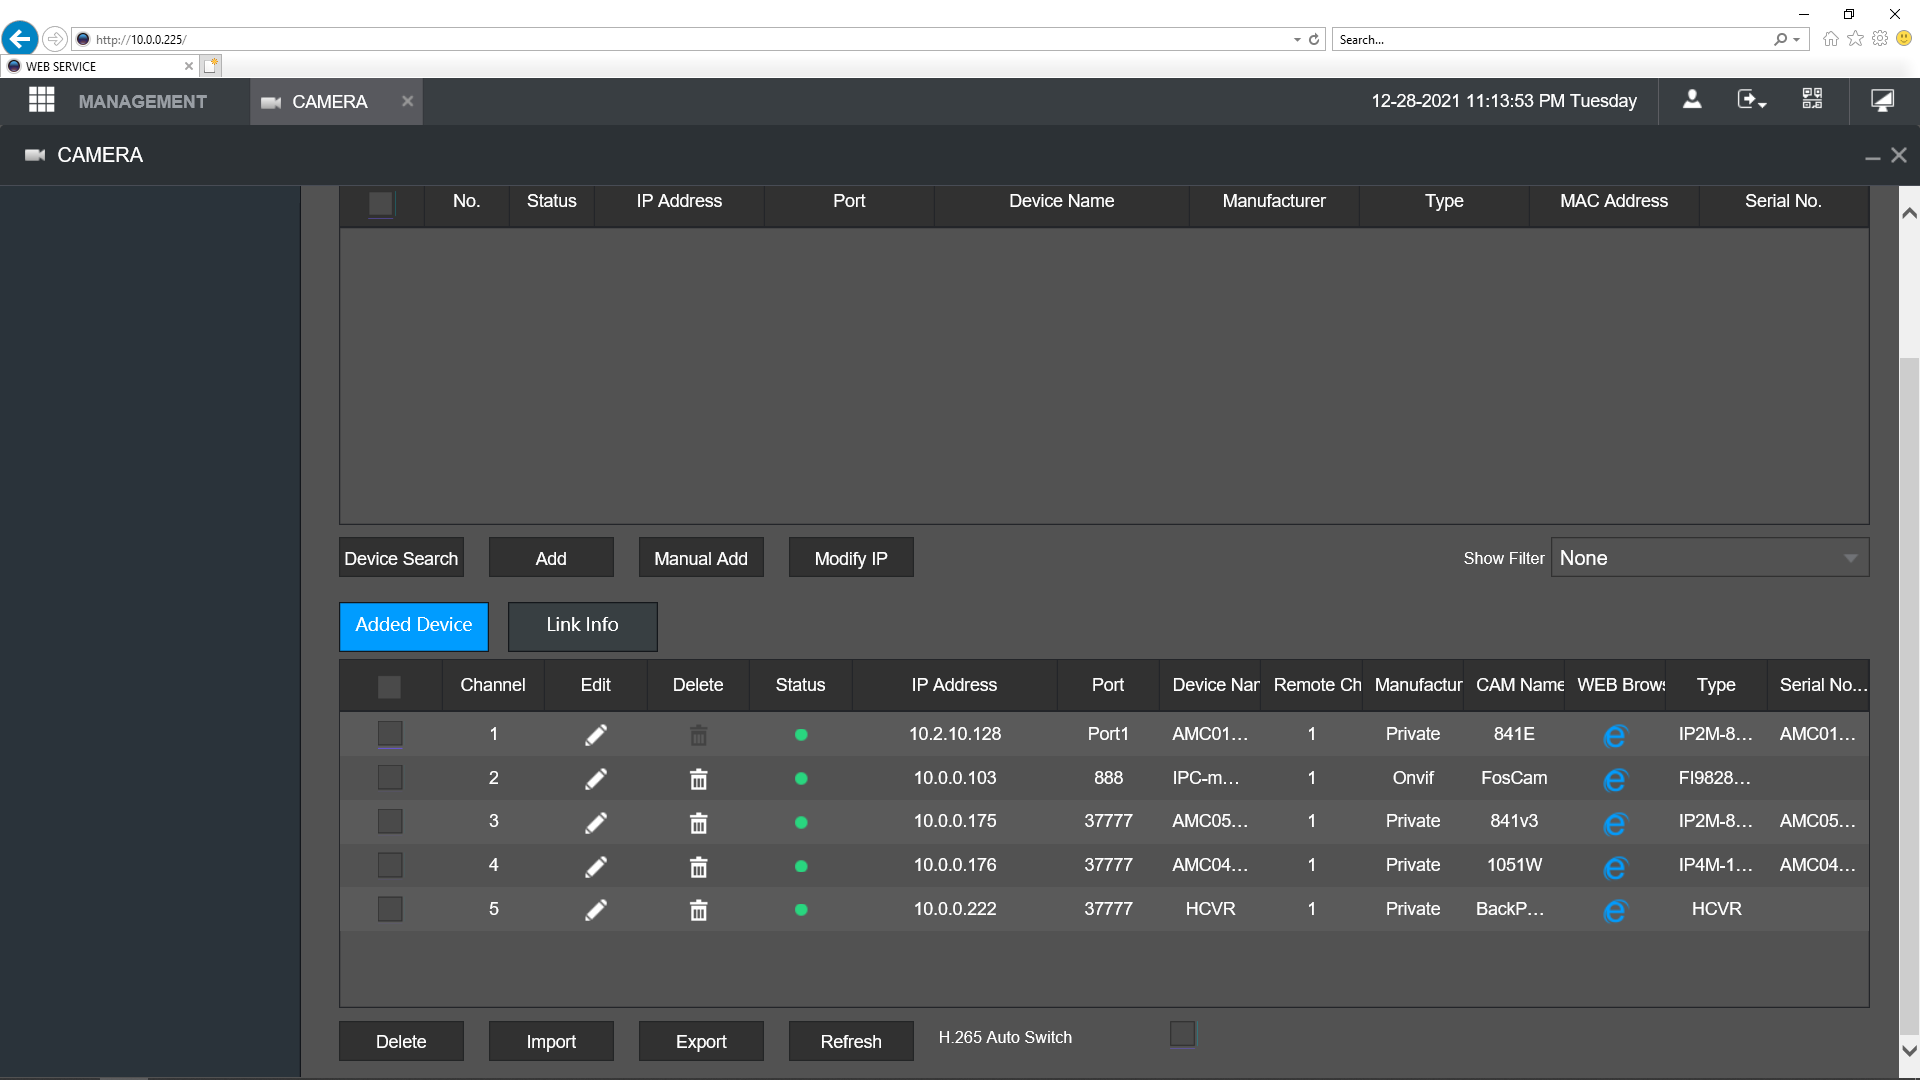Edit channel 4 with pencil icon
1920x1080 pixels.
596,867
